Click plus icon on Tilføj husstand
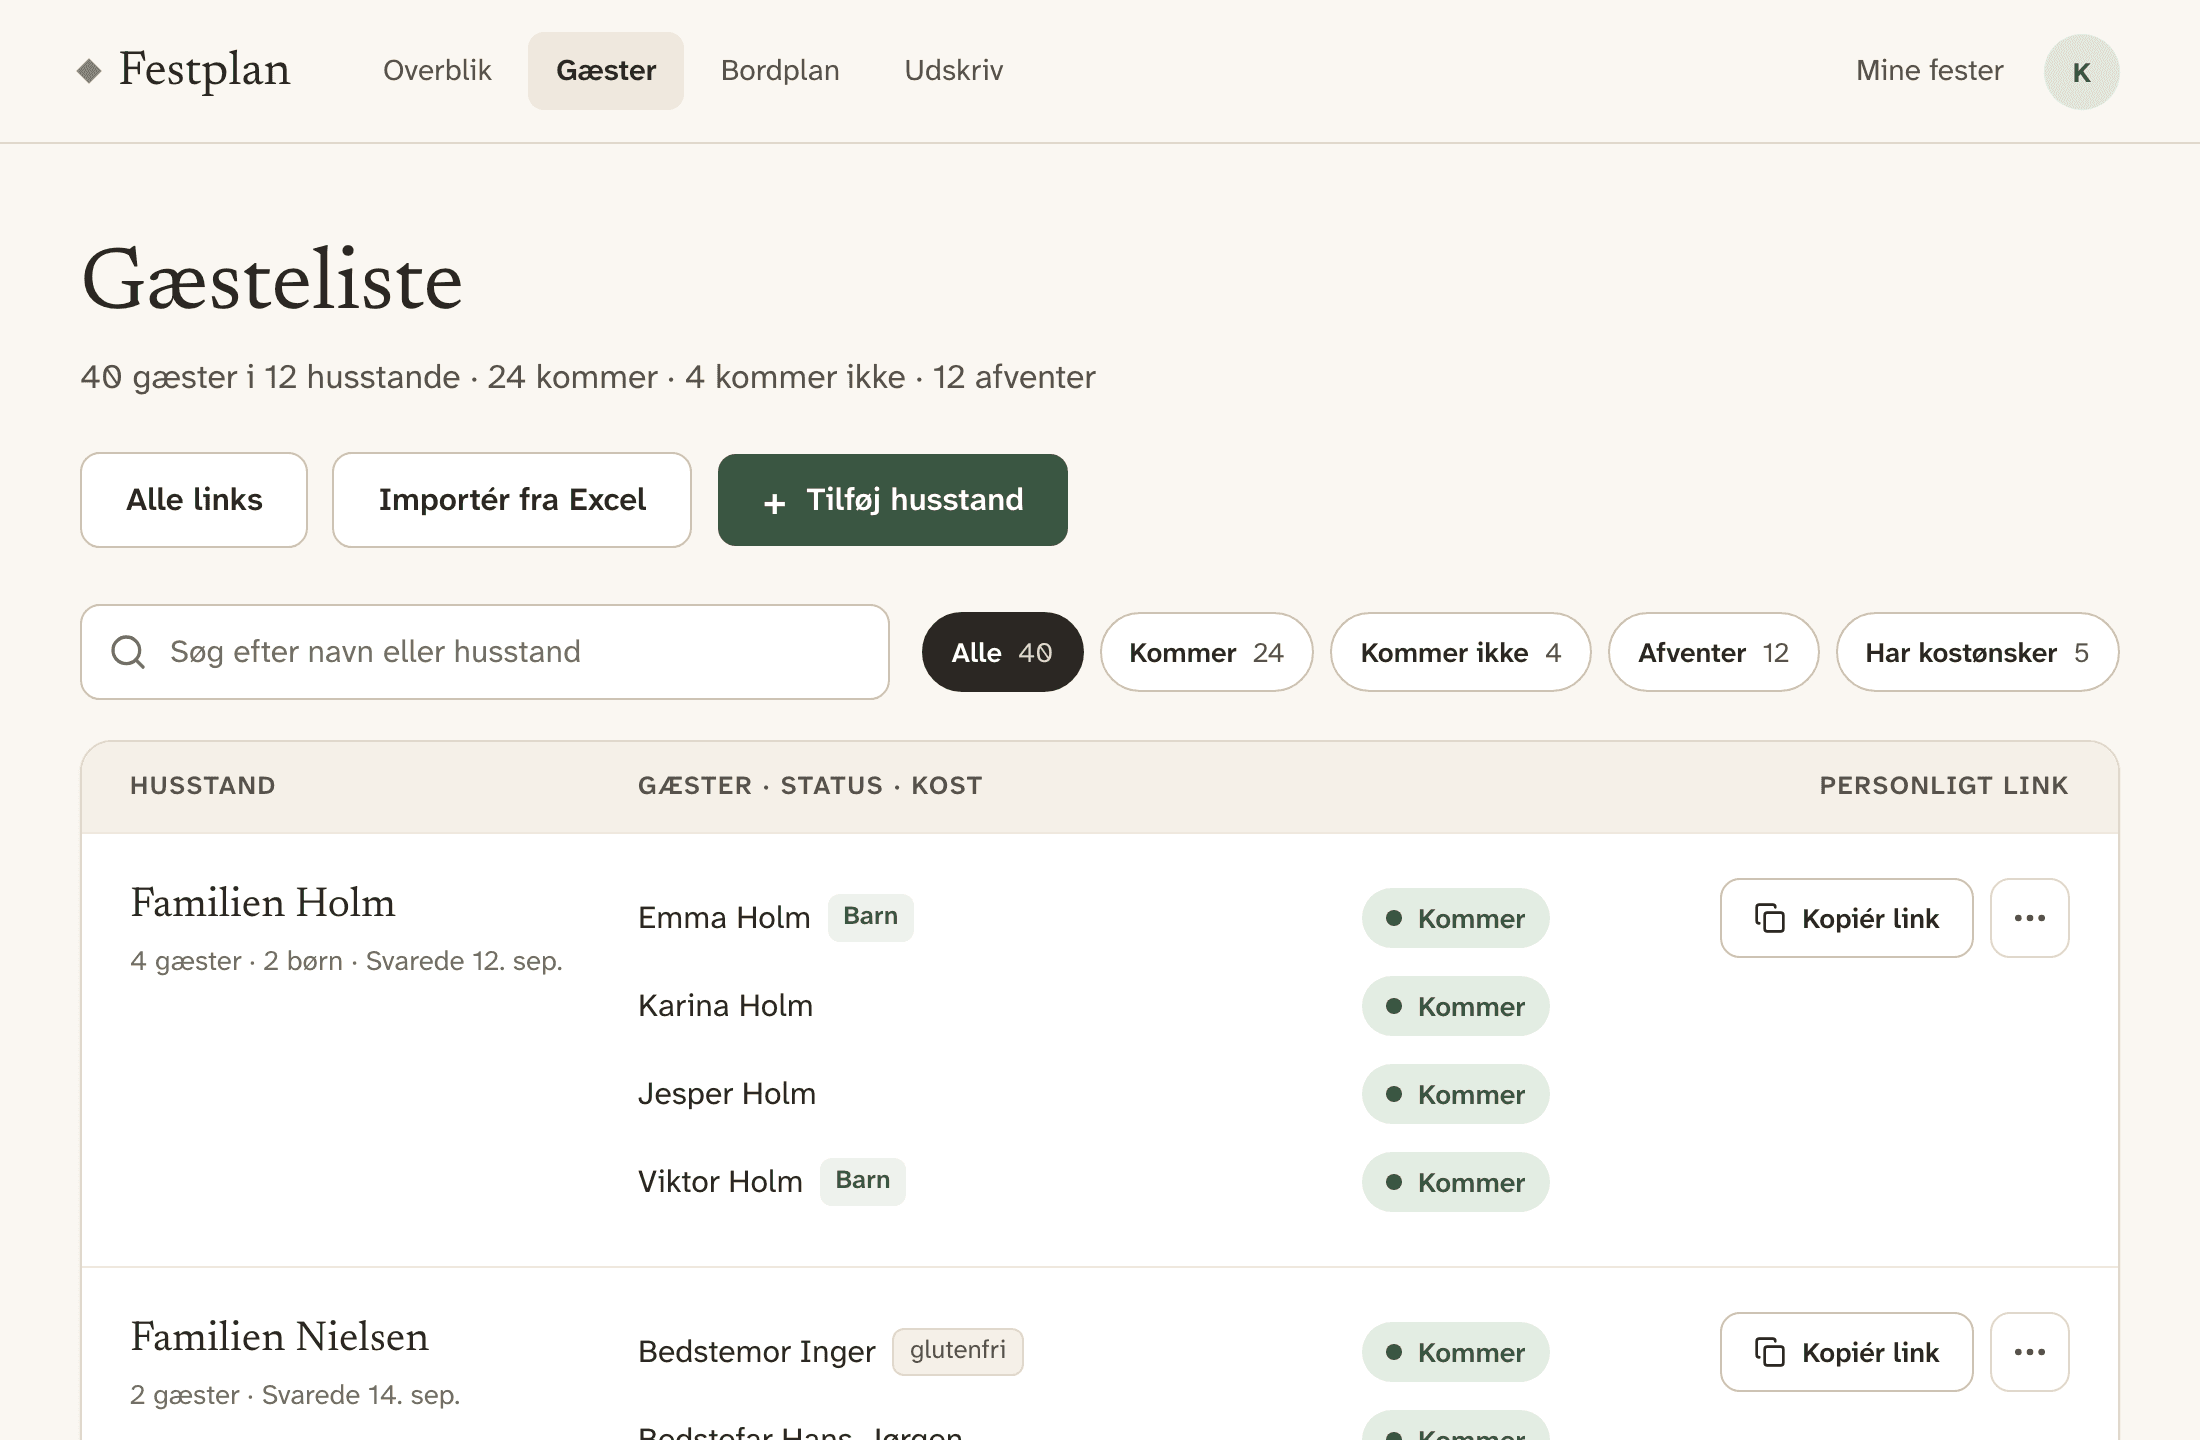The image size is (2200, 1440). [774, 503]
